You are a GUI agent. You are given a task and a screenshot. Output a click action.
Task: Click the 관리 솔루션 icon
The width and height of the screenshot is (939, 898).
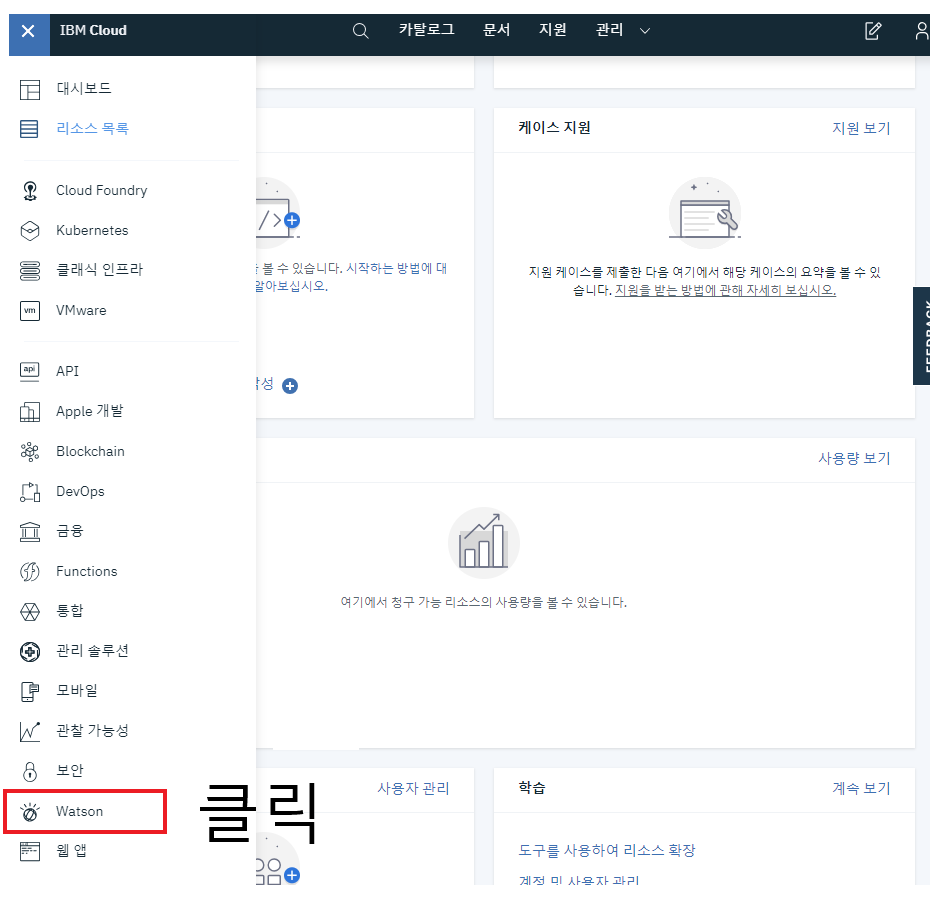click(x=30, y=651)
